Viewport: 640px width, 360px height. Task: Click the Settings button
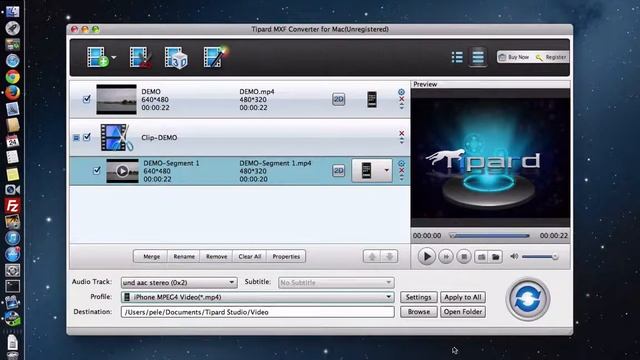(418, 297)
